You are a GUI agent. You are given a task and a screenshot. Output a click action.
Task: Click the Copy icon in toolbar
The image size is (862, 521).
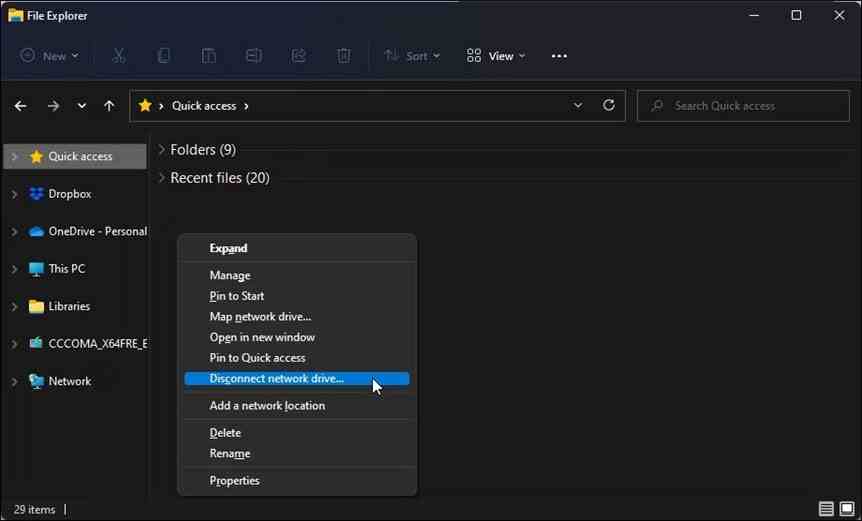click(163, 56)
